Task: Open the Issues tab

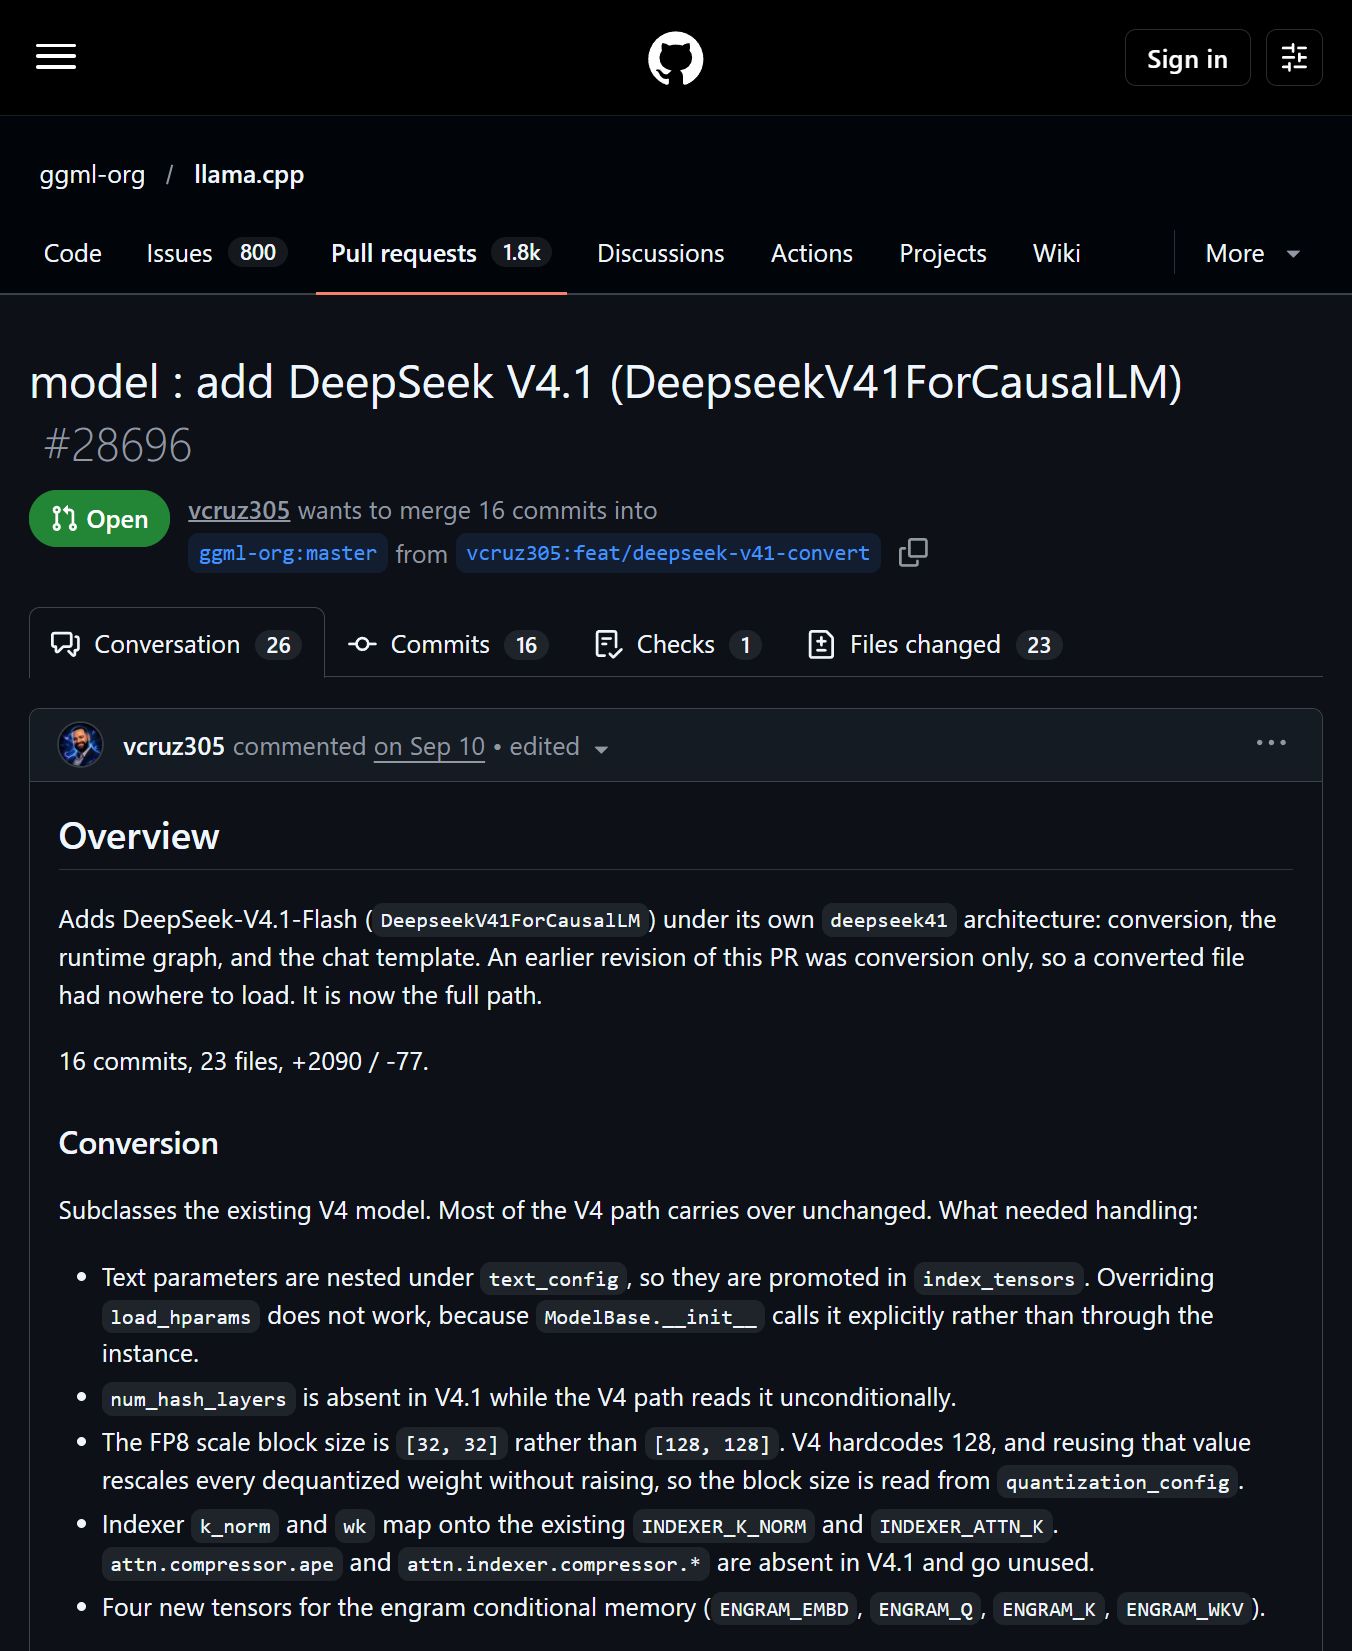Action: [x=216, y=254]
